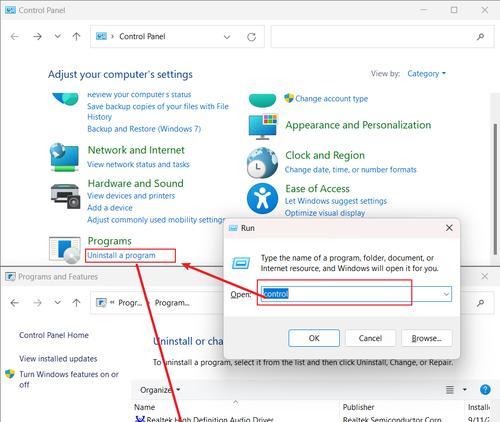Open Ease of Access category
500x422 pixels.
[317, 189]
